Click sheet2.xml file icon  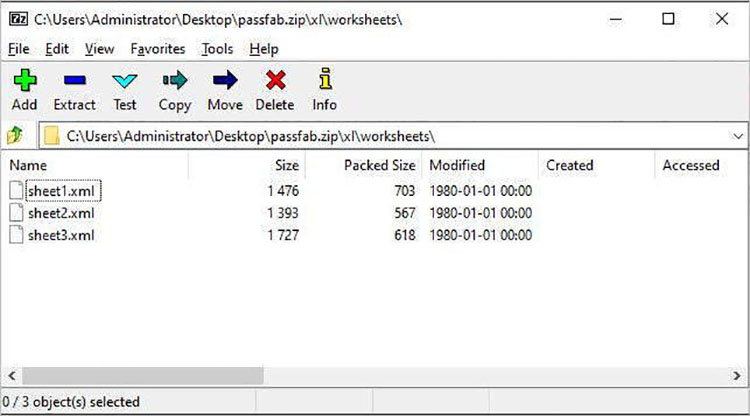[x=16, y=212]
